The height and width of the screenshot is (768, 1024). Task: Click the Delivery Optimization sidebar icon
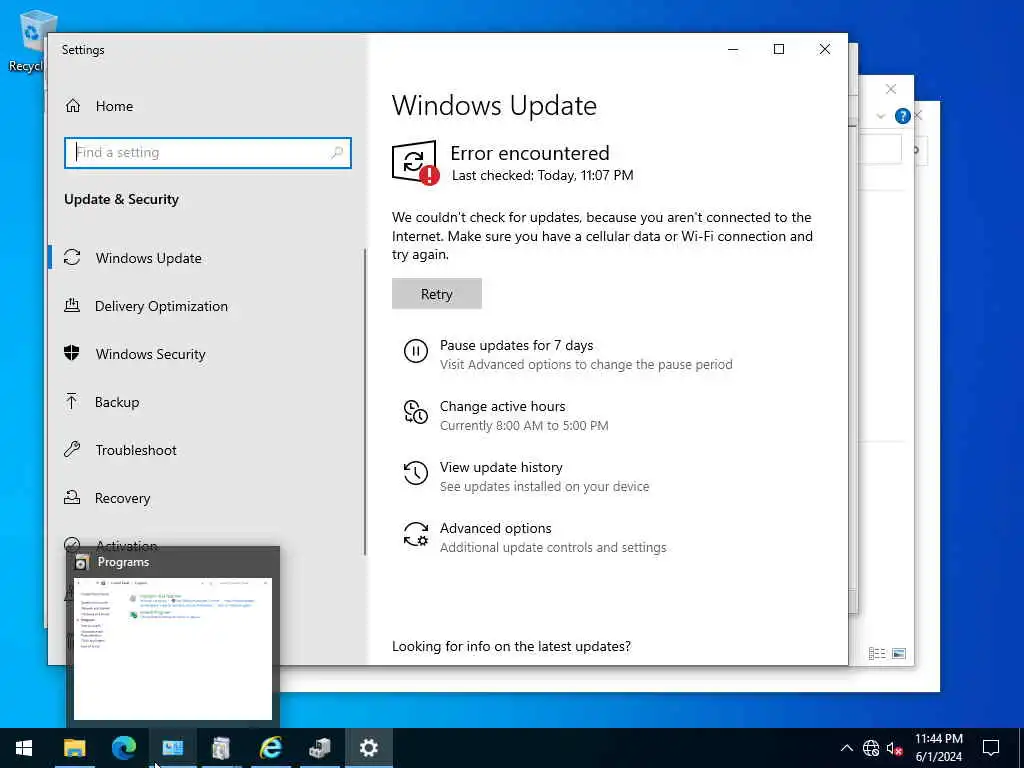[72, 305]
